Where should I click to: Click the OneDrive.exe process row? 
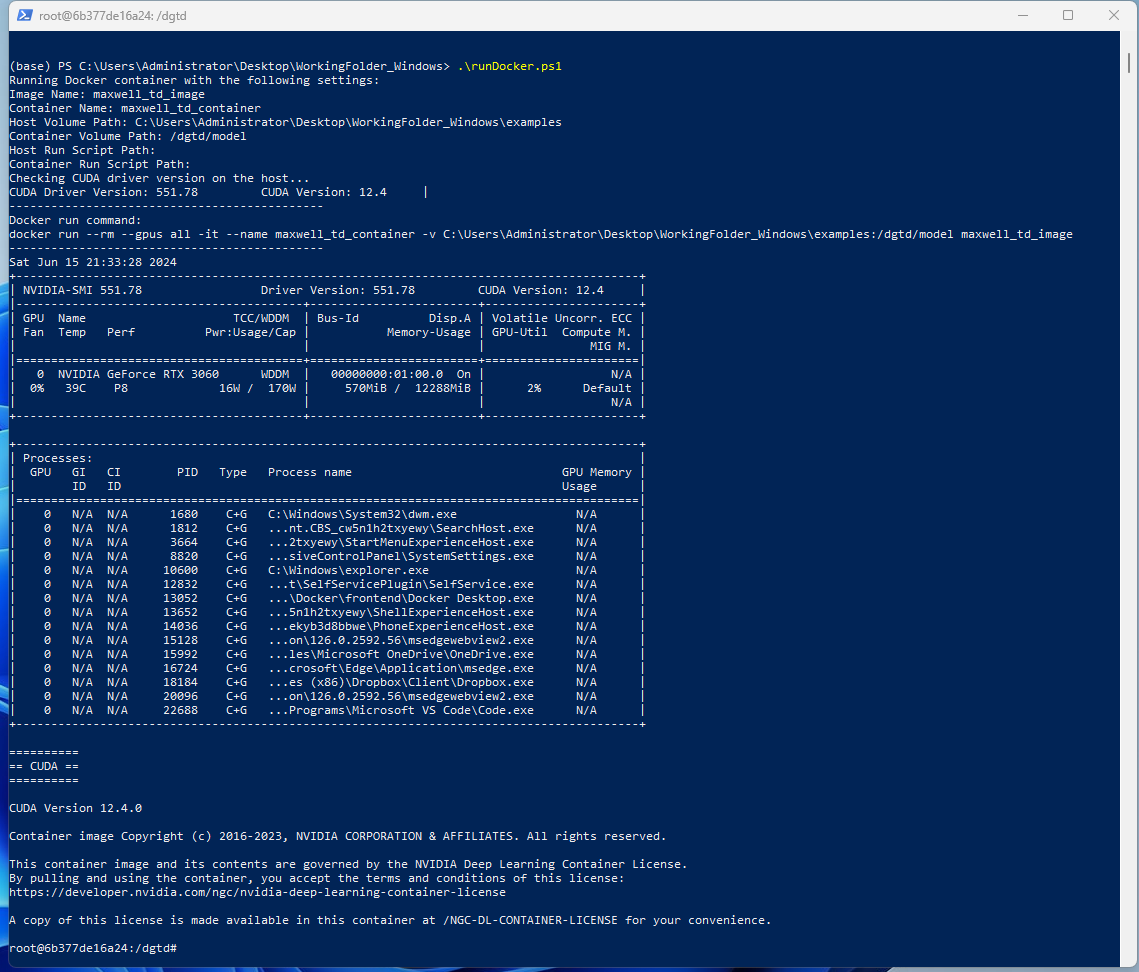[x=327, y=654]
